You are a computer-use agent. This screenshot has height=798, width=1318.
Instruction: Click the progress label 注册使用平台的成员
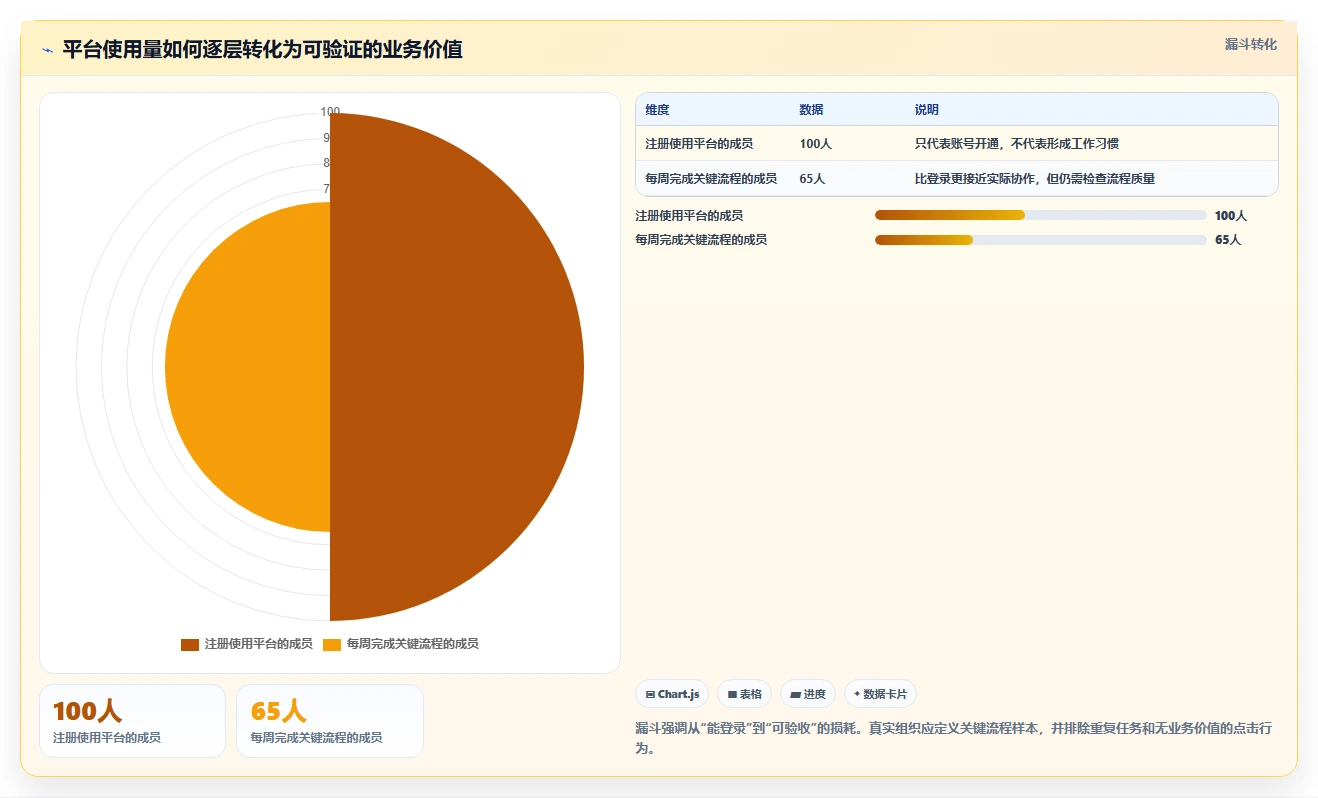[x=689, y=216]
